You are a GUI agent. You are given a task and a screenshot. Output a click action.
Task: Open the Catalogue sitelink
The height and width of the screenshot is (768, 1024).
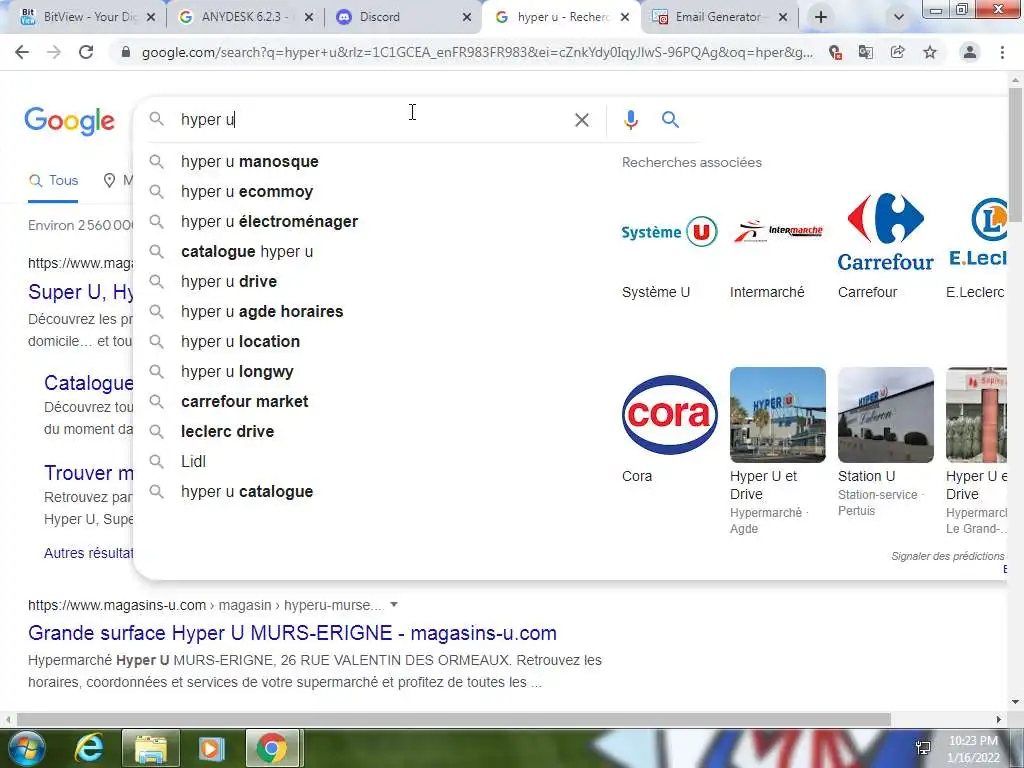pos(88,383)
